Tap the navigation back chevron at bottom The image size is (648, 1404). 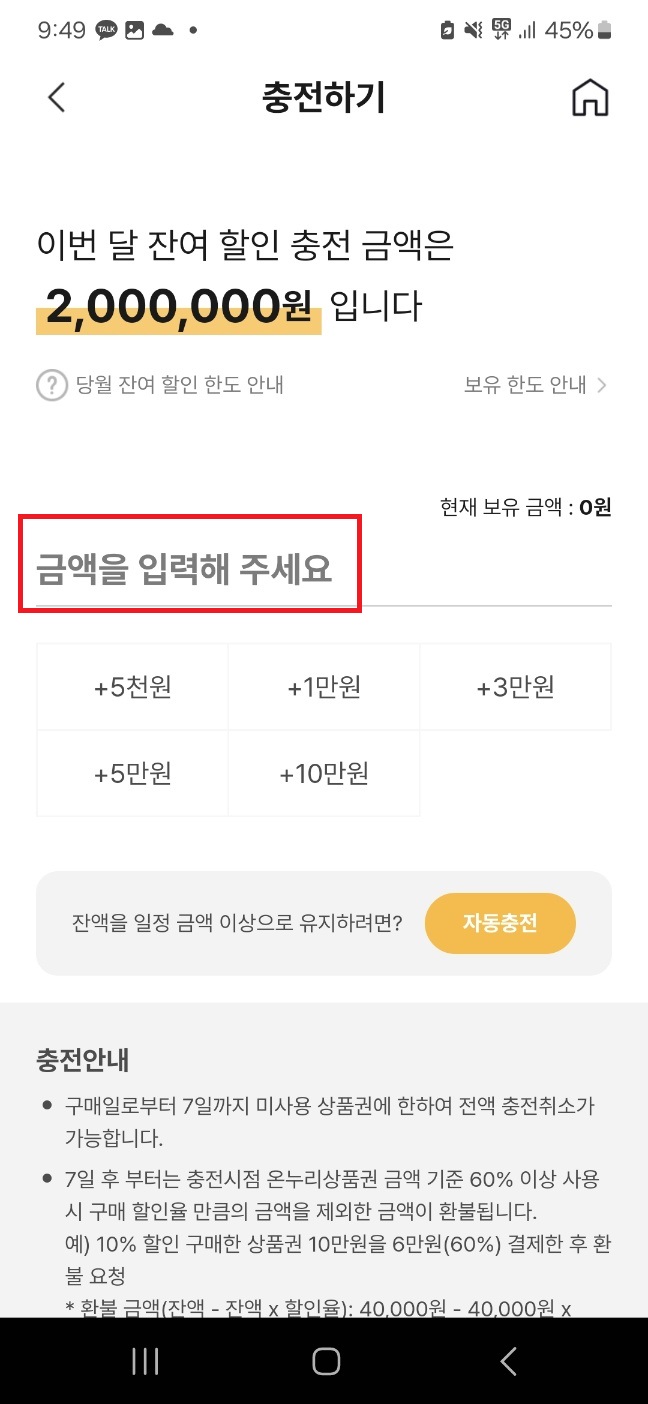tap(508, 1360)
